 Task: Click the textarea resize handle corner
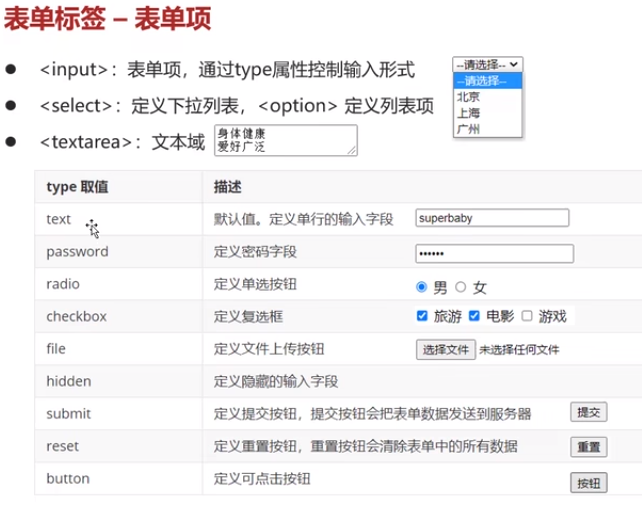click(x=353, y=151)
